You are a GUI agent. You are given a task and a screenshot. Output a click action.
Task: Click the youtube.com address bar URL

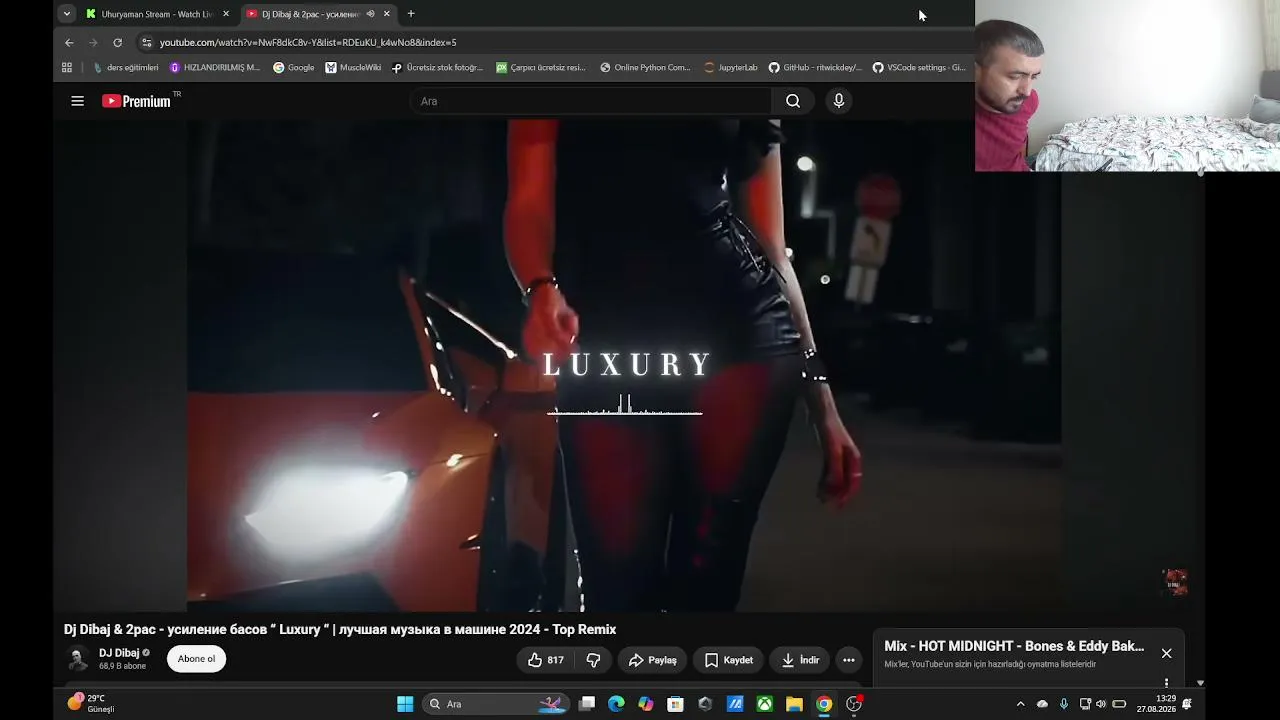[308, 42]
